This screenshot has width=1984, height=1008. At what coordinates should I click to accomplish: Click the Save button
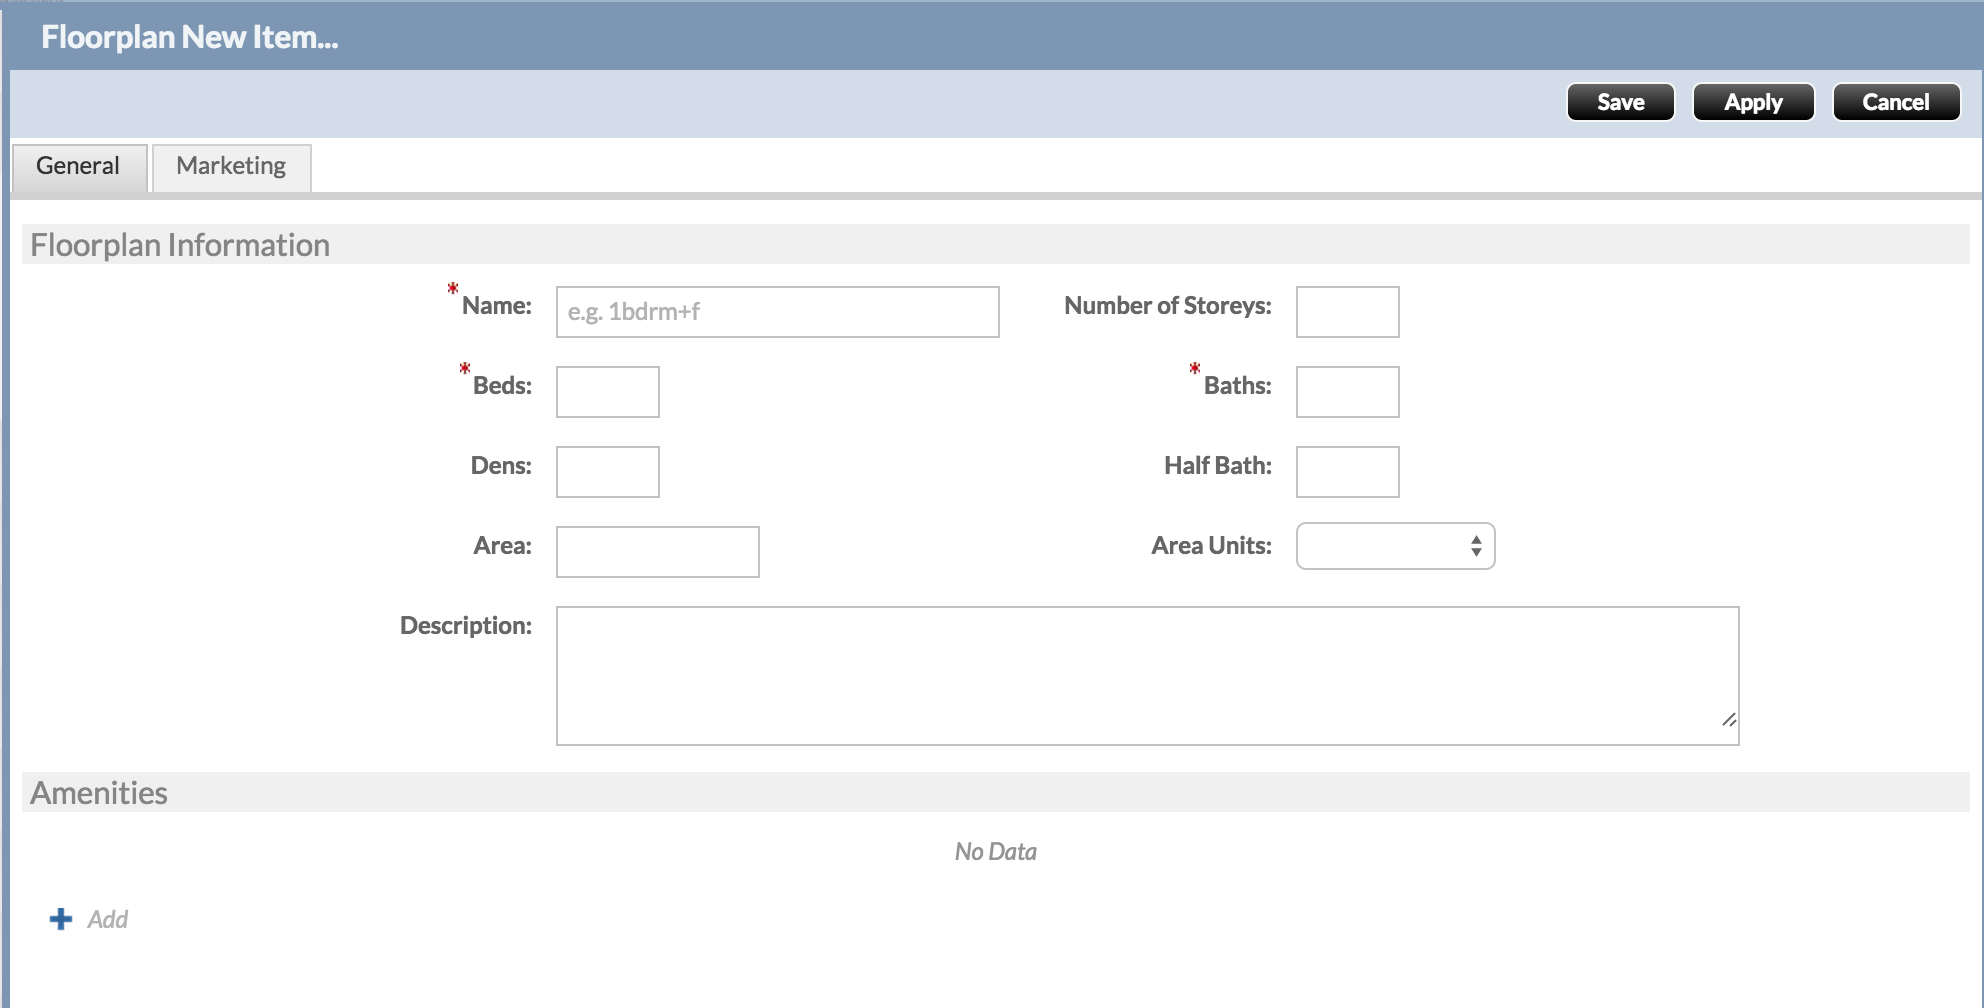point(1620,102)
